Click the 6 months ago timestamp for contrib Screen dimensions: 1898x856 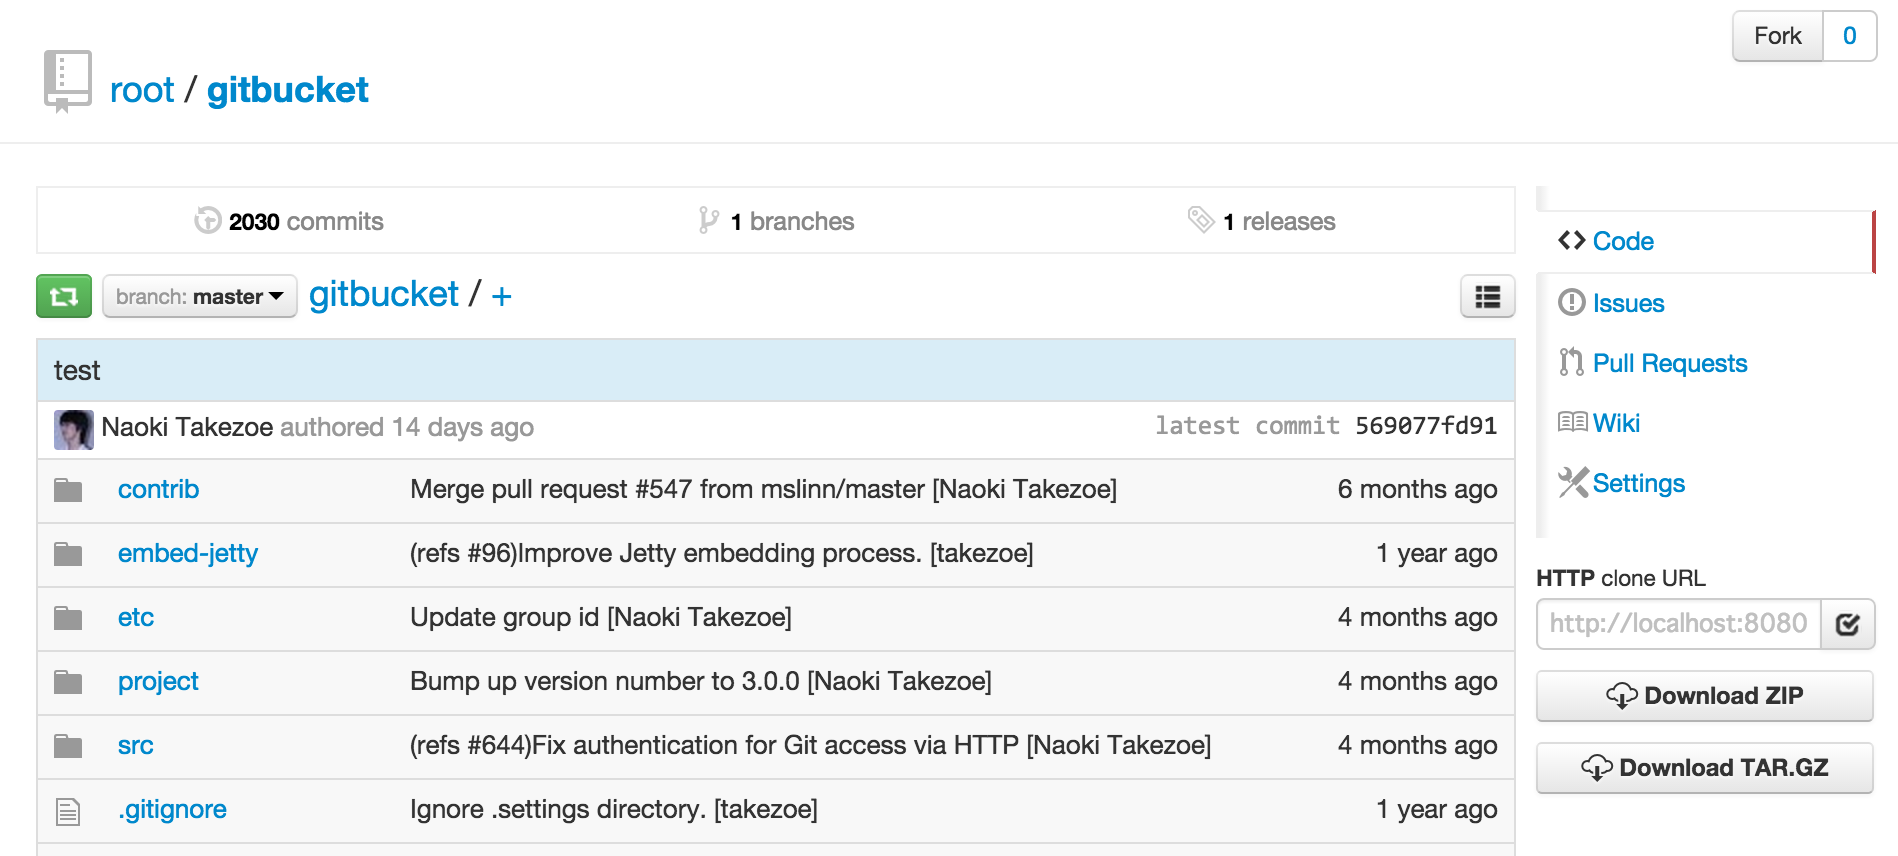point(1417,489)
